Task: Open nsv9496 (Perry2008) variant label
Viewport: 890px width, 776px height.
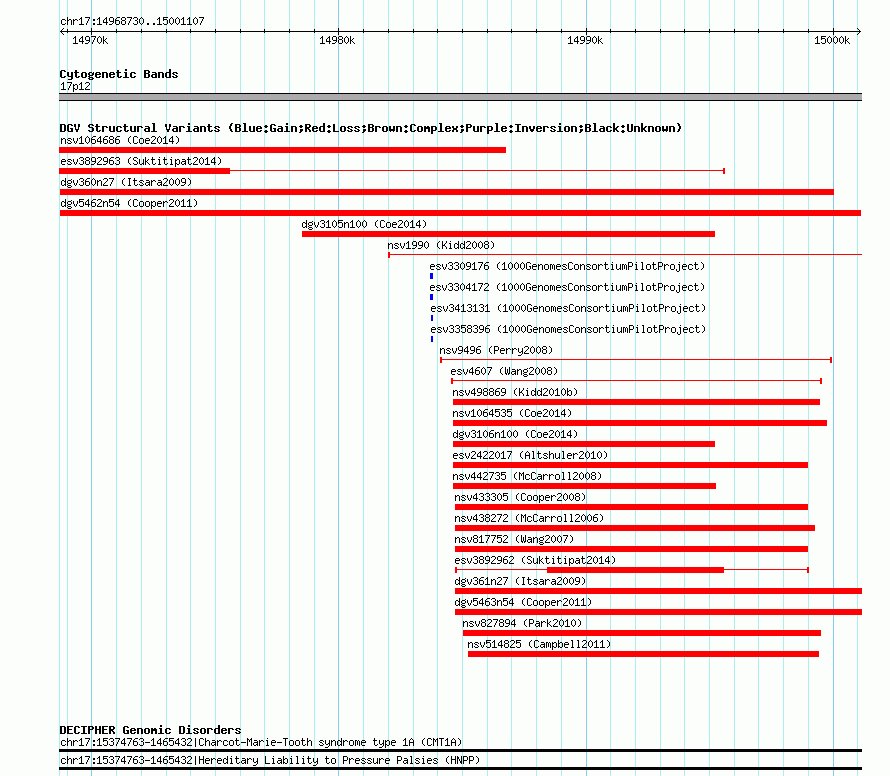Action: tap(496, 350)
